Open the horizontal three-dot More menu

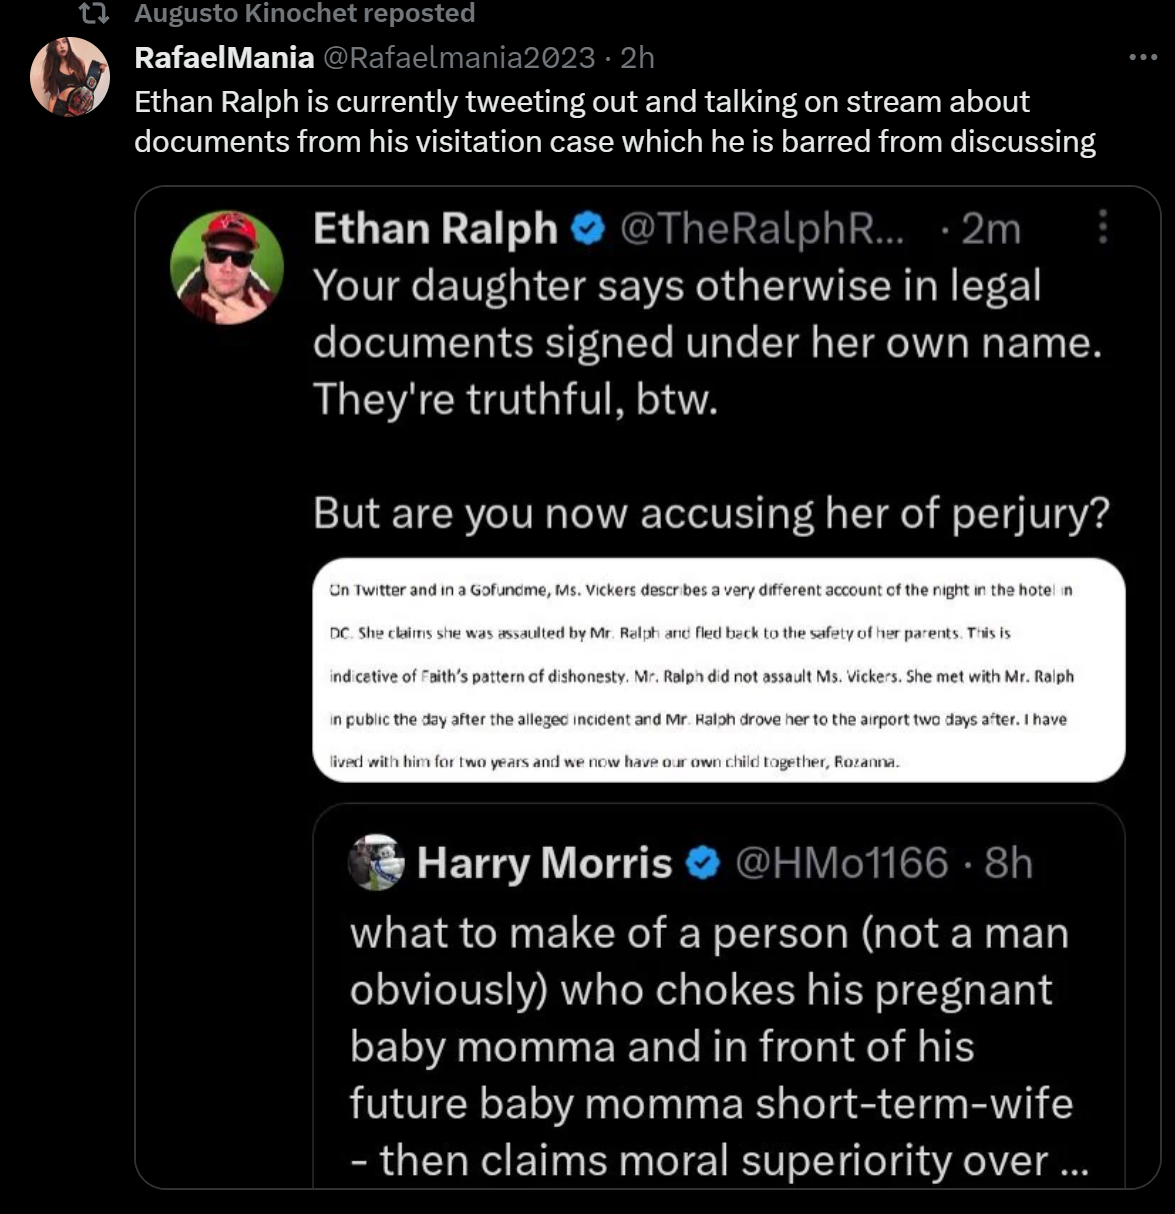click(1142, 57)
